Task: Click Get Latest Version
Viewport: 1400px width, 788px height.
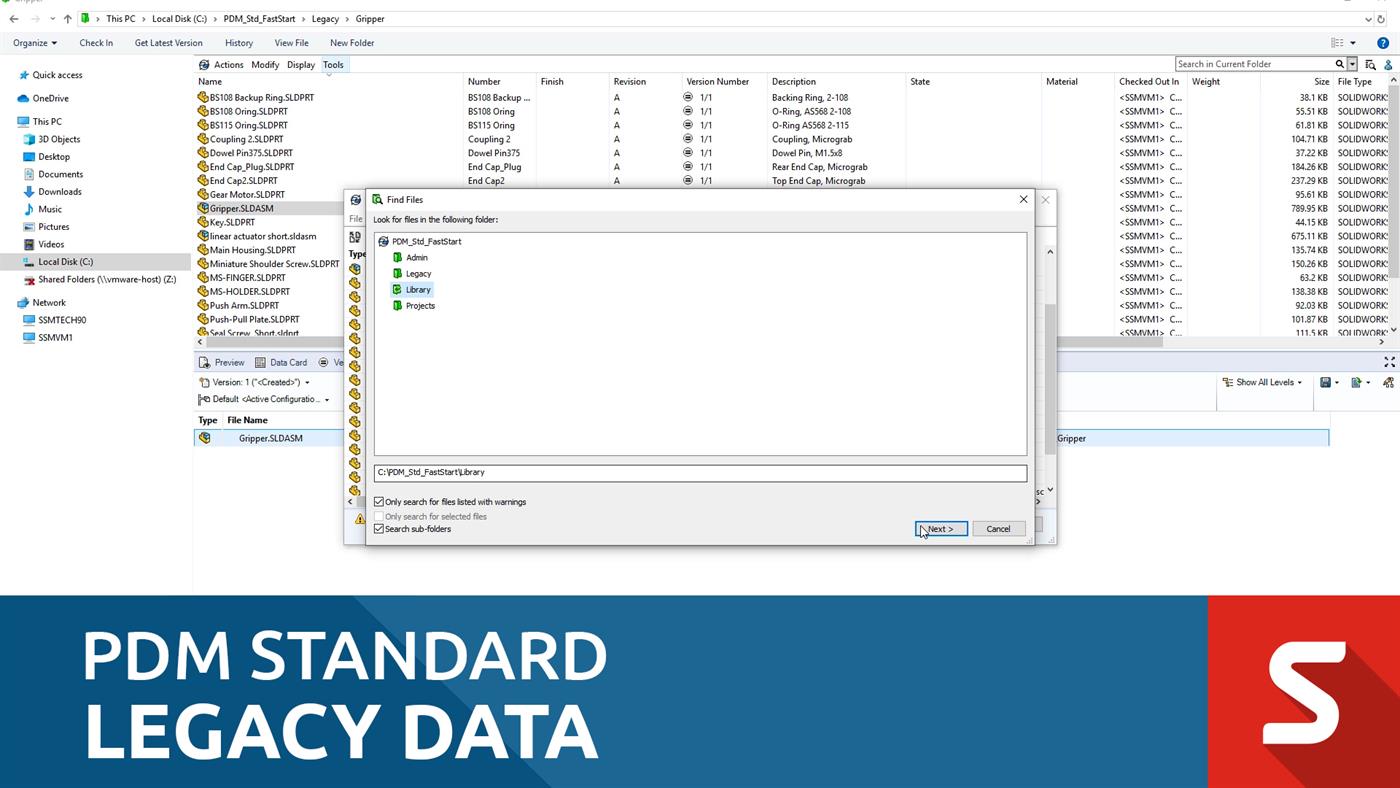Action: coord(169,43)
